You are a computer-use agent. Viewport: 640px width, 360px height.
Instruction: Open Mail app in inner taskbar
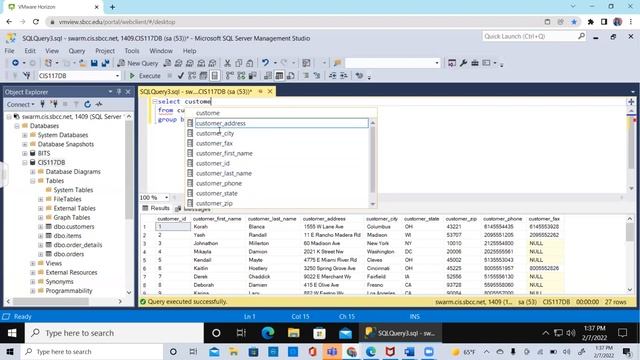345,333
